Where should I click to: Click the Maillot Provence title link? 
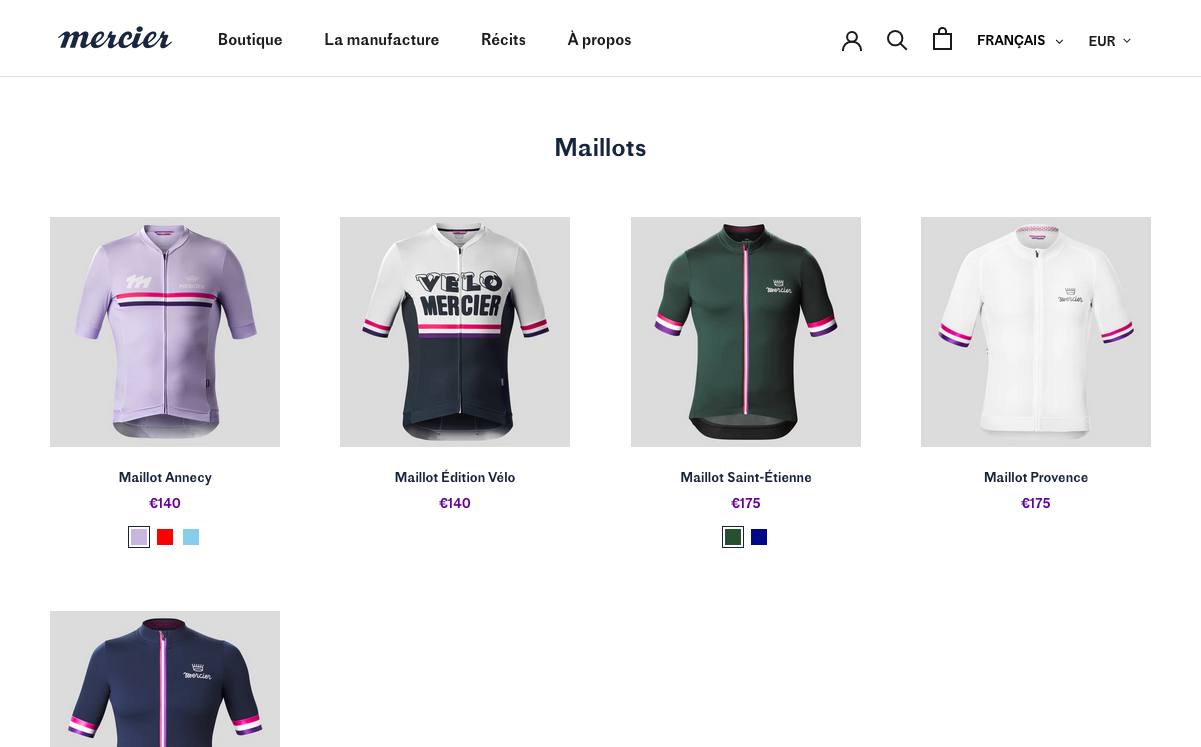coord(1035,477)
